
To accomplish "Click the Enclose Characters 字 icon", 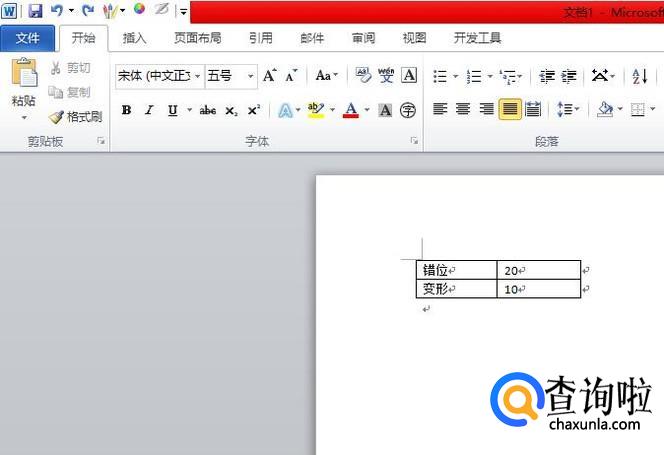I will pos(408,110).
